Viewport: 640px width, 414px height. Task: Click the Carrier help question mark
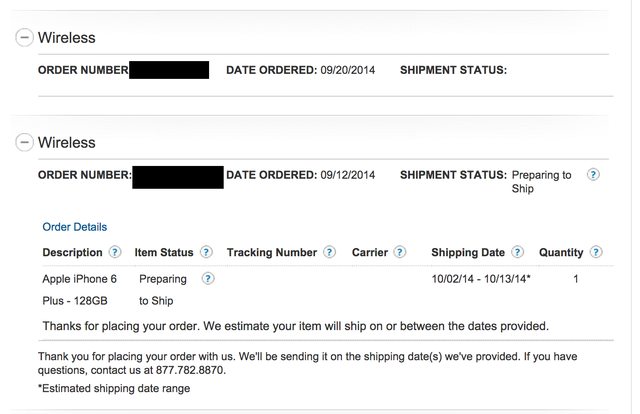(400, 253)
